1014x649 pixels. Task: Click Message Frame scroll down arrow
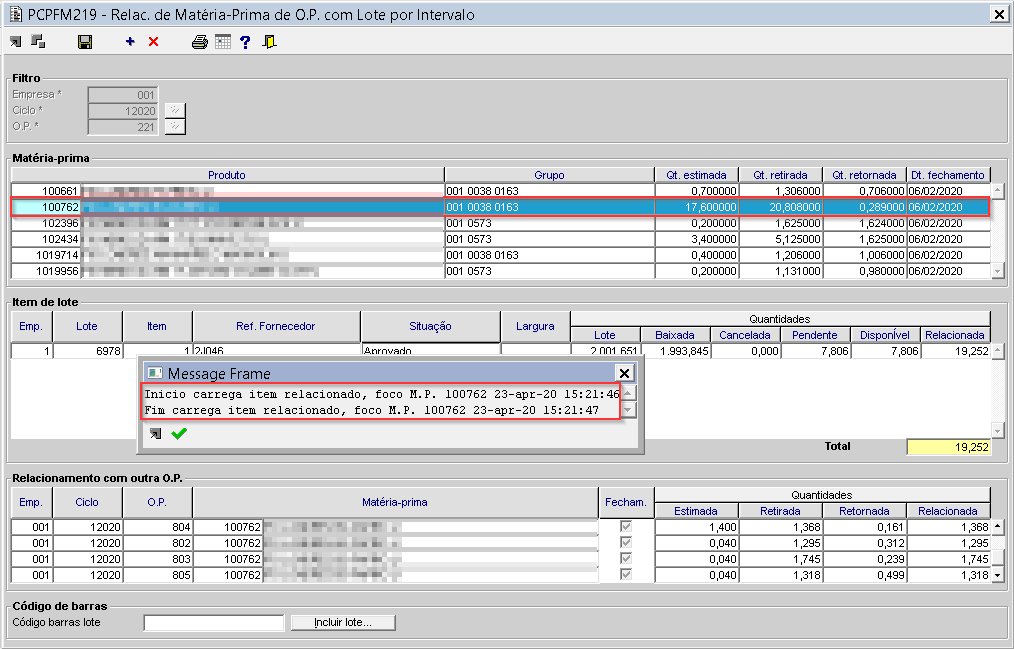[x=628, y=410]
